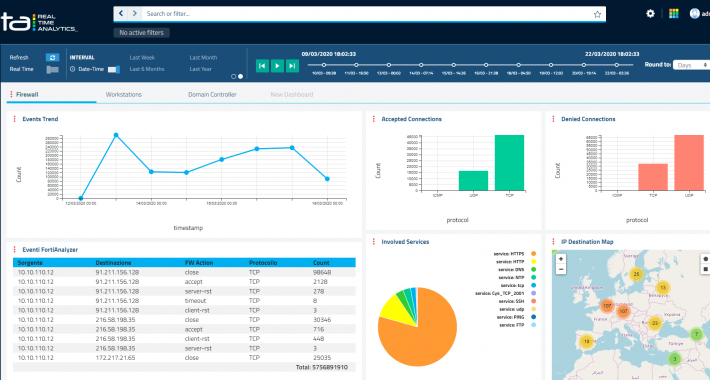The height and width of the screenshot is (380, 710).
Task: Open the Denied Connections panel dots menu
Action: (553, 119)
